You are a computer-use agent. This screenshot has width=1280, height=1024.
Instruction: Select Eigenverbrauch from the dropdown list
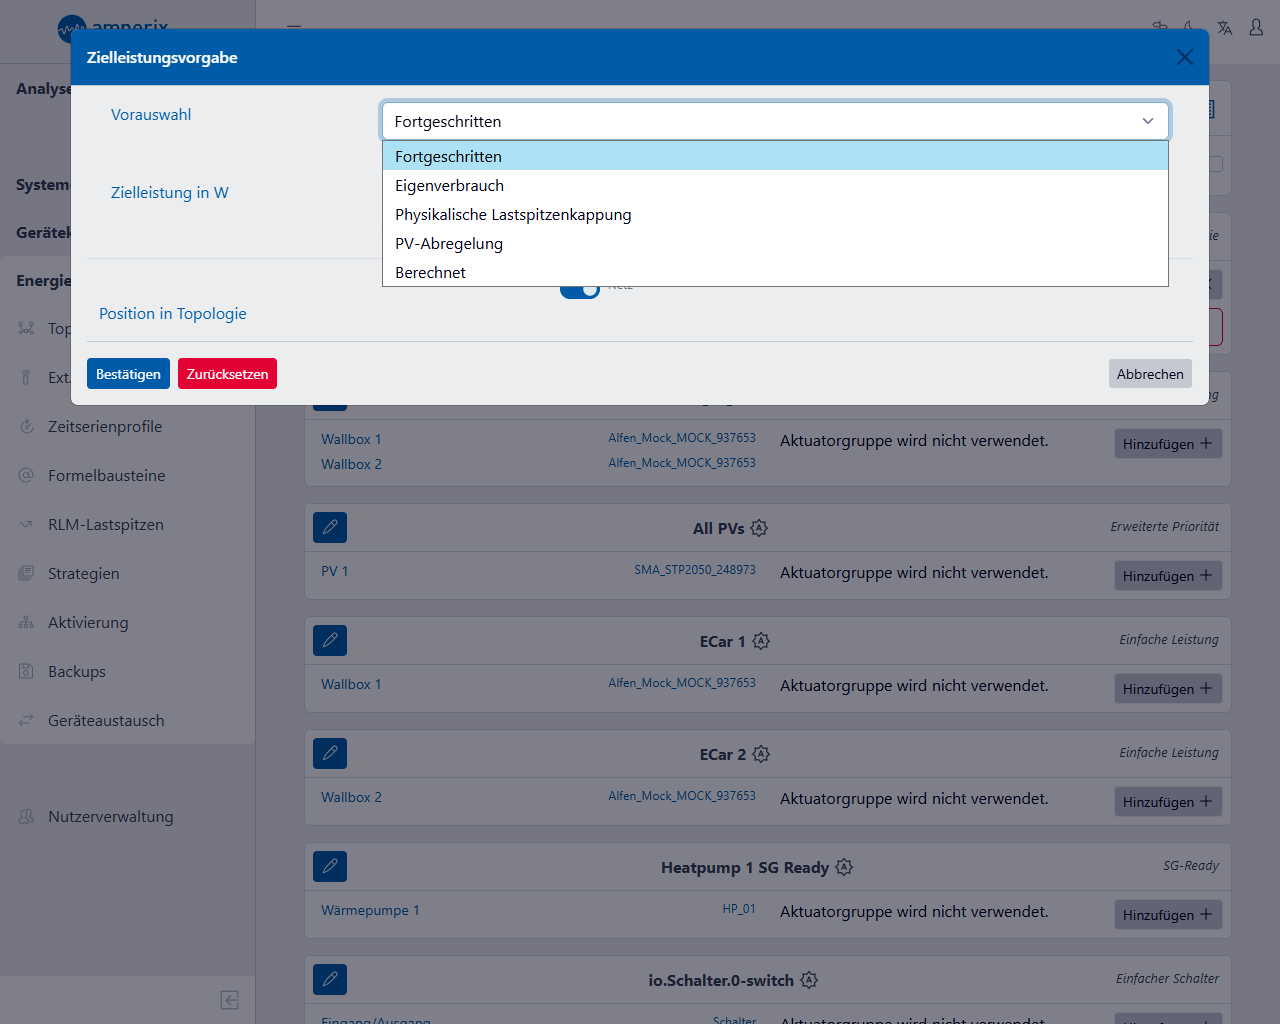point(450,186)
